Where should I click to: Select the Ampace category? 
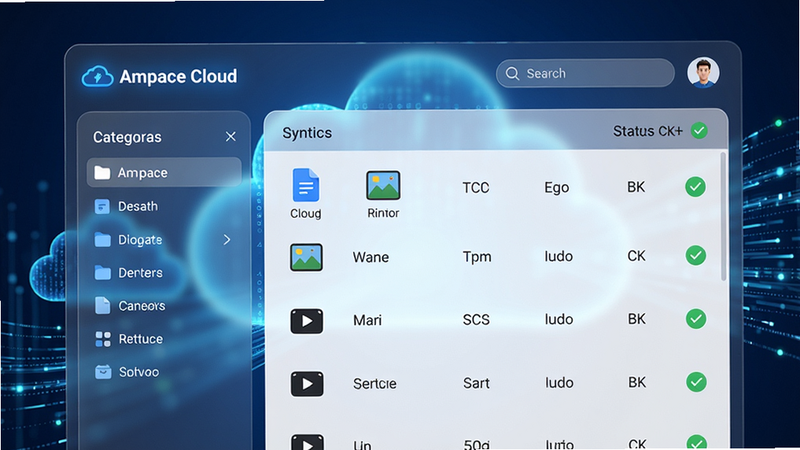coord(164,172)
